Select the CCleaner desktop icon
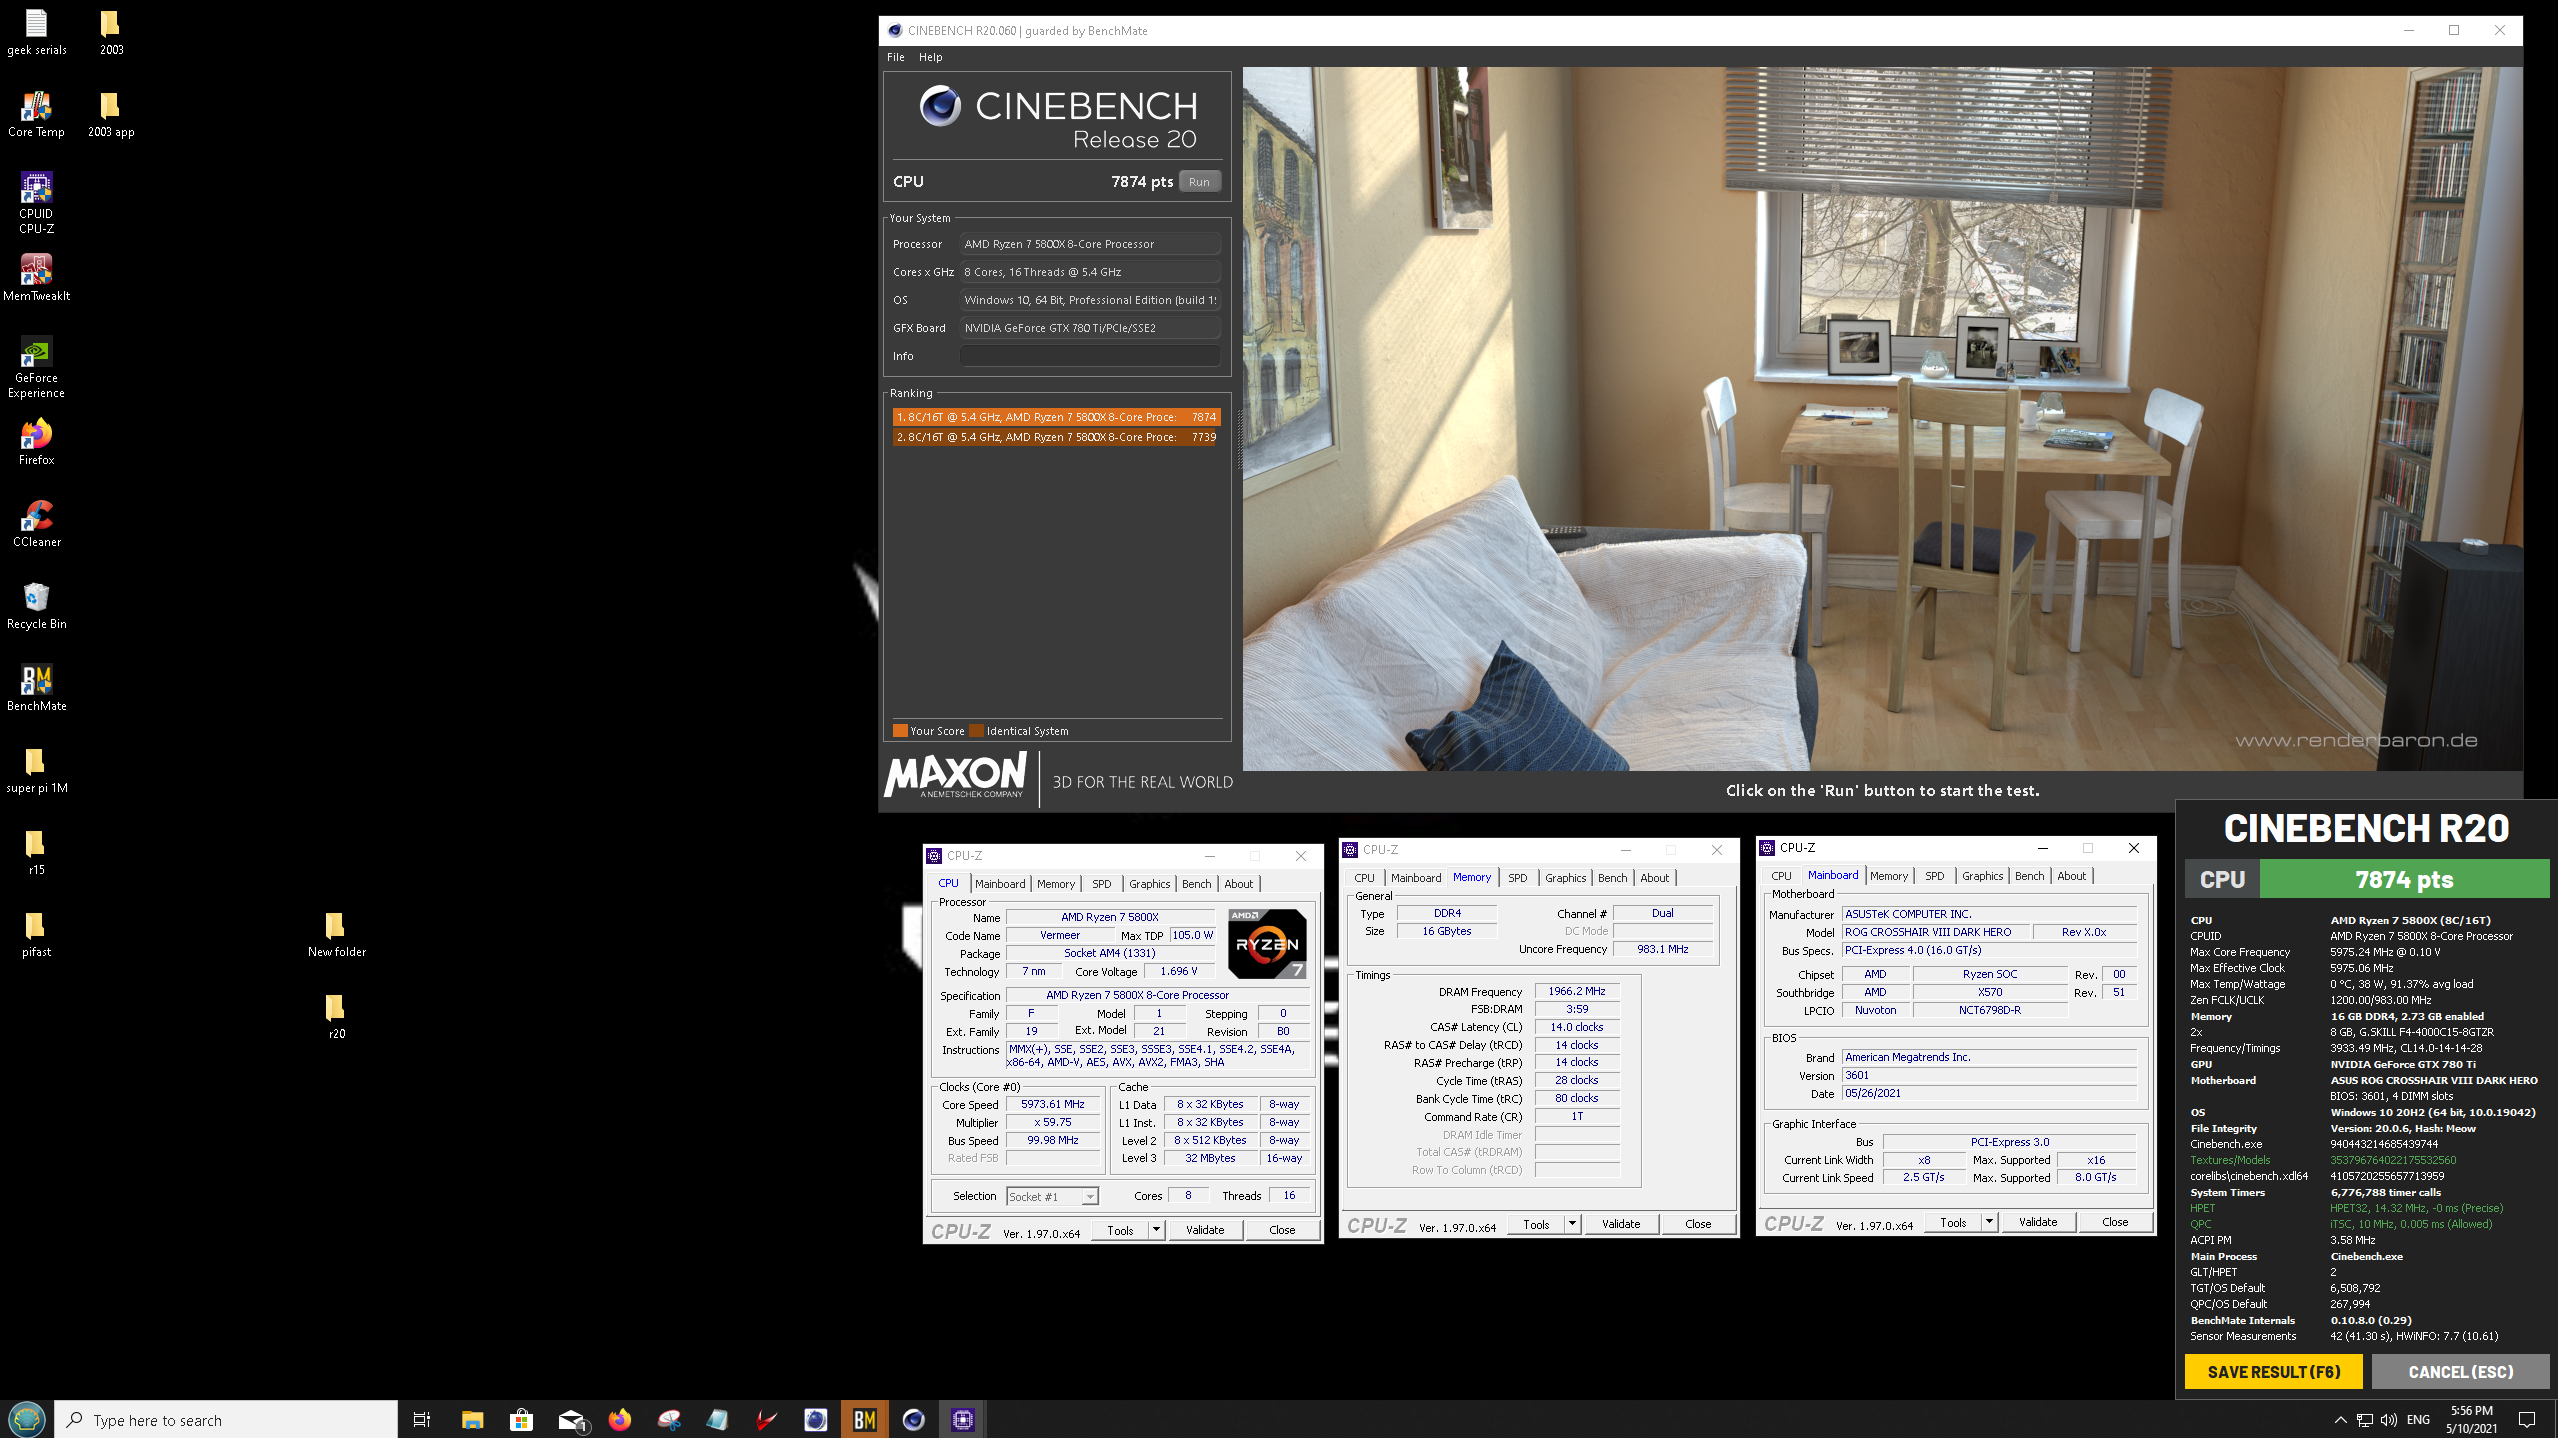Screen dimensions: 2558x1438 36,523
